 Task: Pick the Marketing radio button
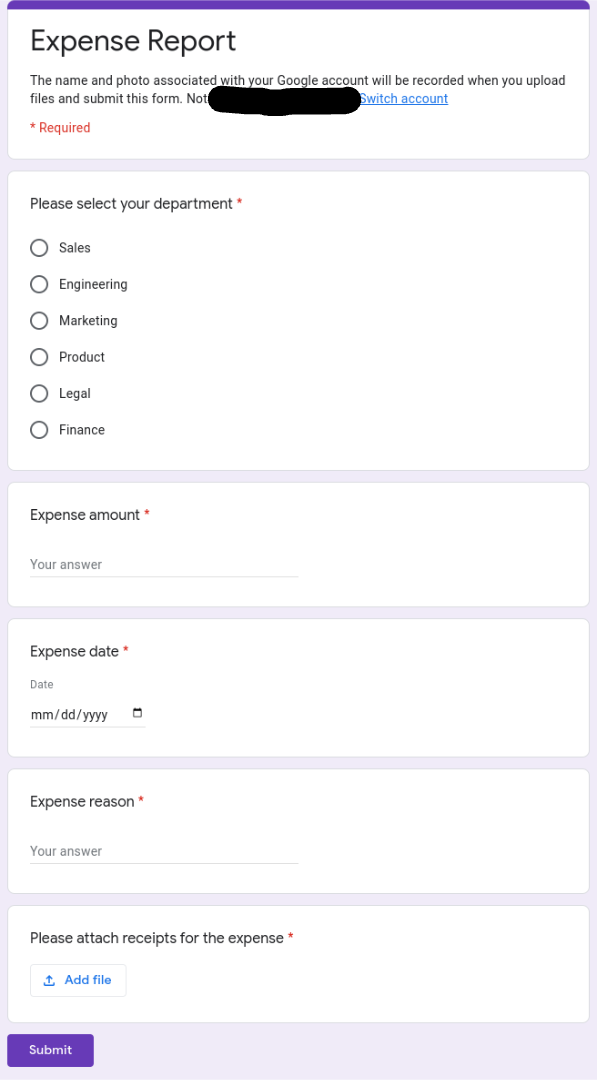tap(39, 321)
